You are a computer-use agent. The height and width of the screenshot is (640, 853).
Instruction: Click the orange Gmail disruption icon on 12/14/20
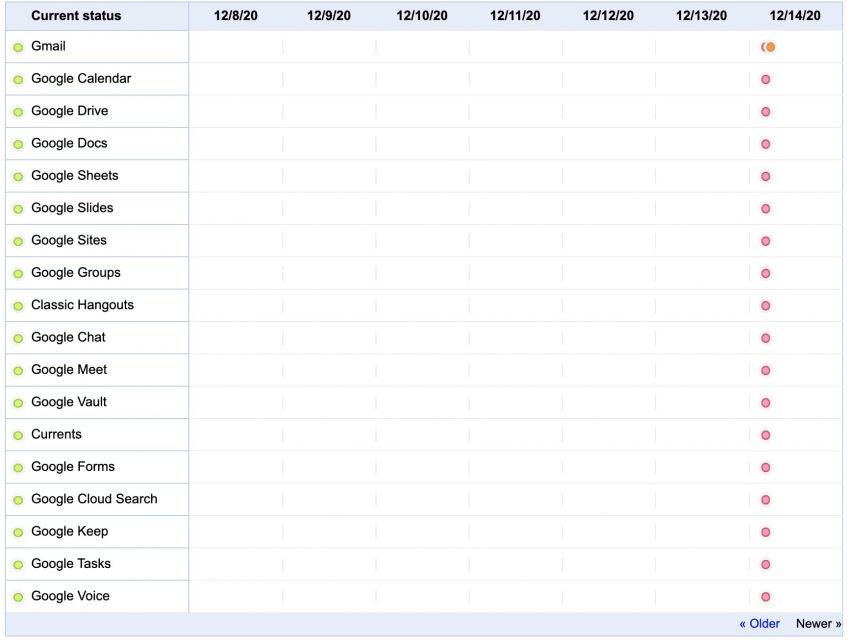pyautogui.click(x=769, y=47)
